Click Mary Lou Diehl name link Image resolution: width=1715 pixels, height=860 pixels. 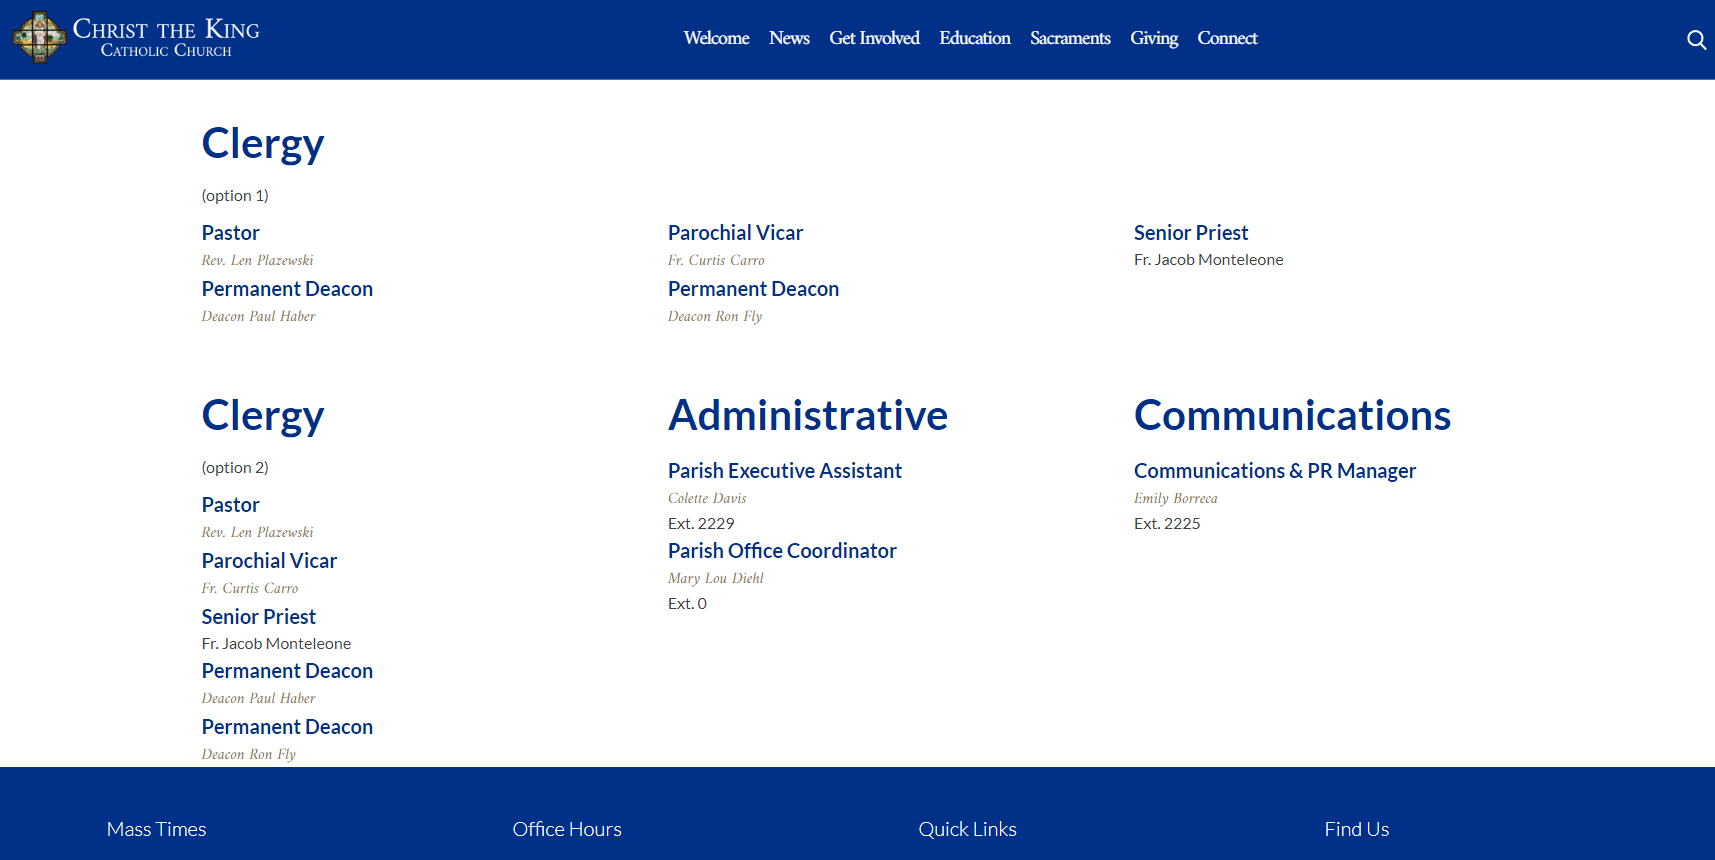coord(715,578)
